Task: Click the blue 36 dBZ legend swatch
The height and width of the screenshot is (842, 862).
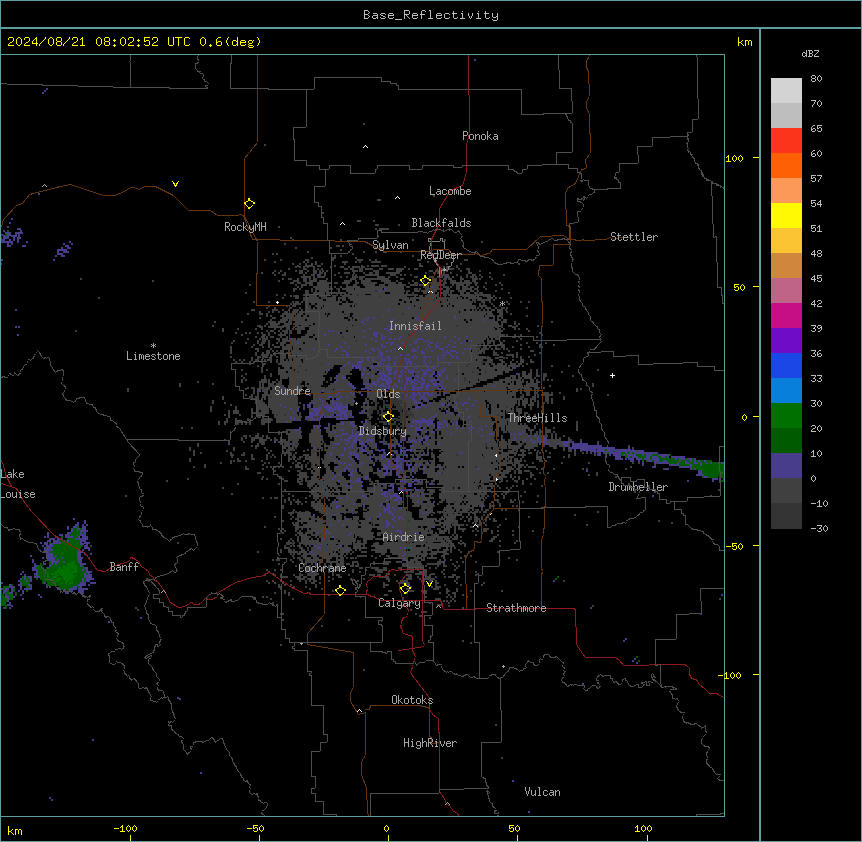Action: coord(786,365)
